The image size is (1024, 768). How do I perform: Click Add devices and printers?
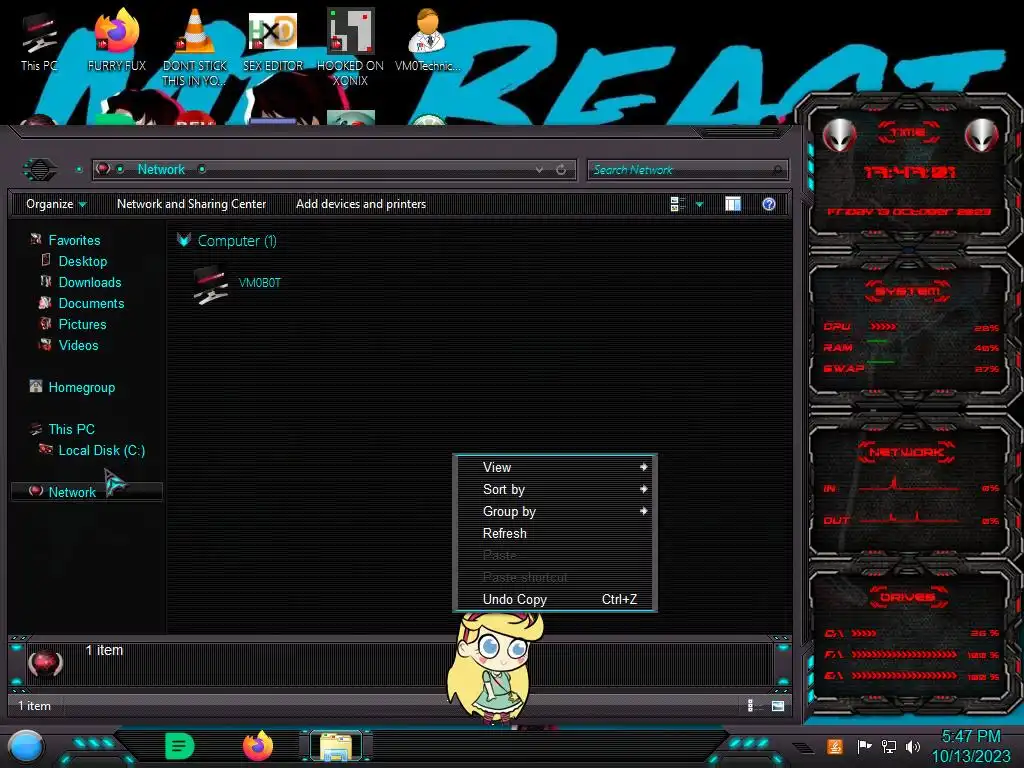pyautogui.click(x=360, y=204)
